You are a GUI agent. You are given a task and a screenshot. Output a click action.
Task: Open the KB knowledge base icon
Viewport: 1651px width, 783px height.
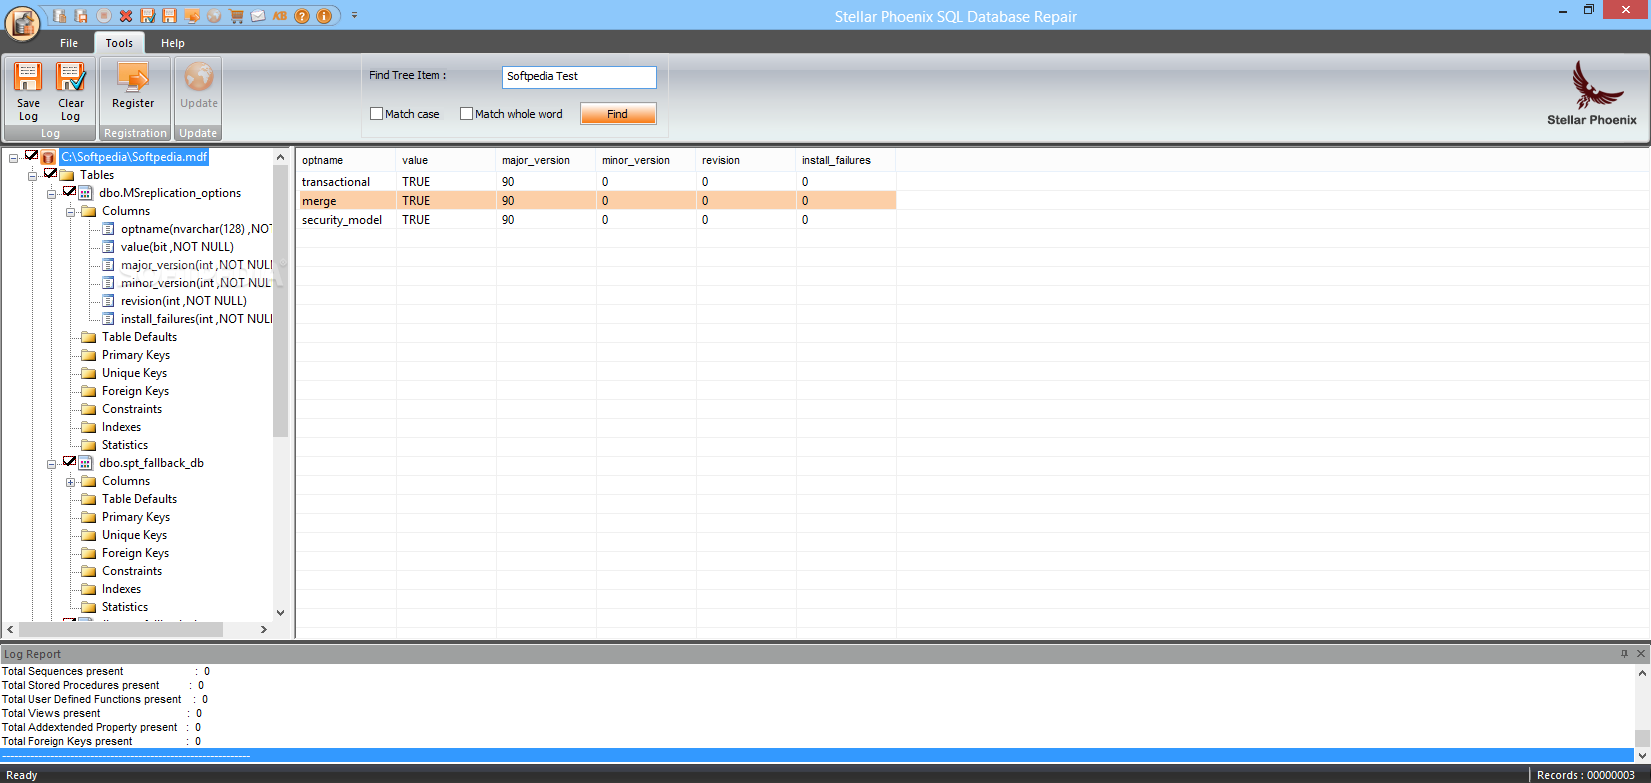point(280,16)
